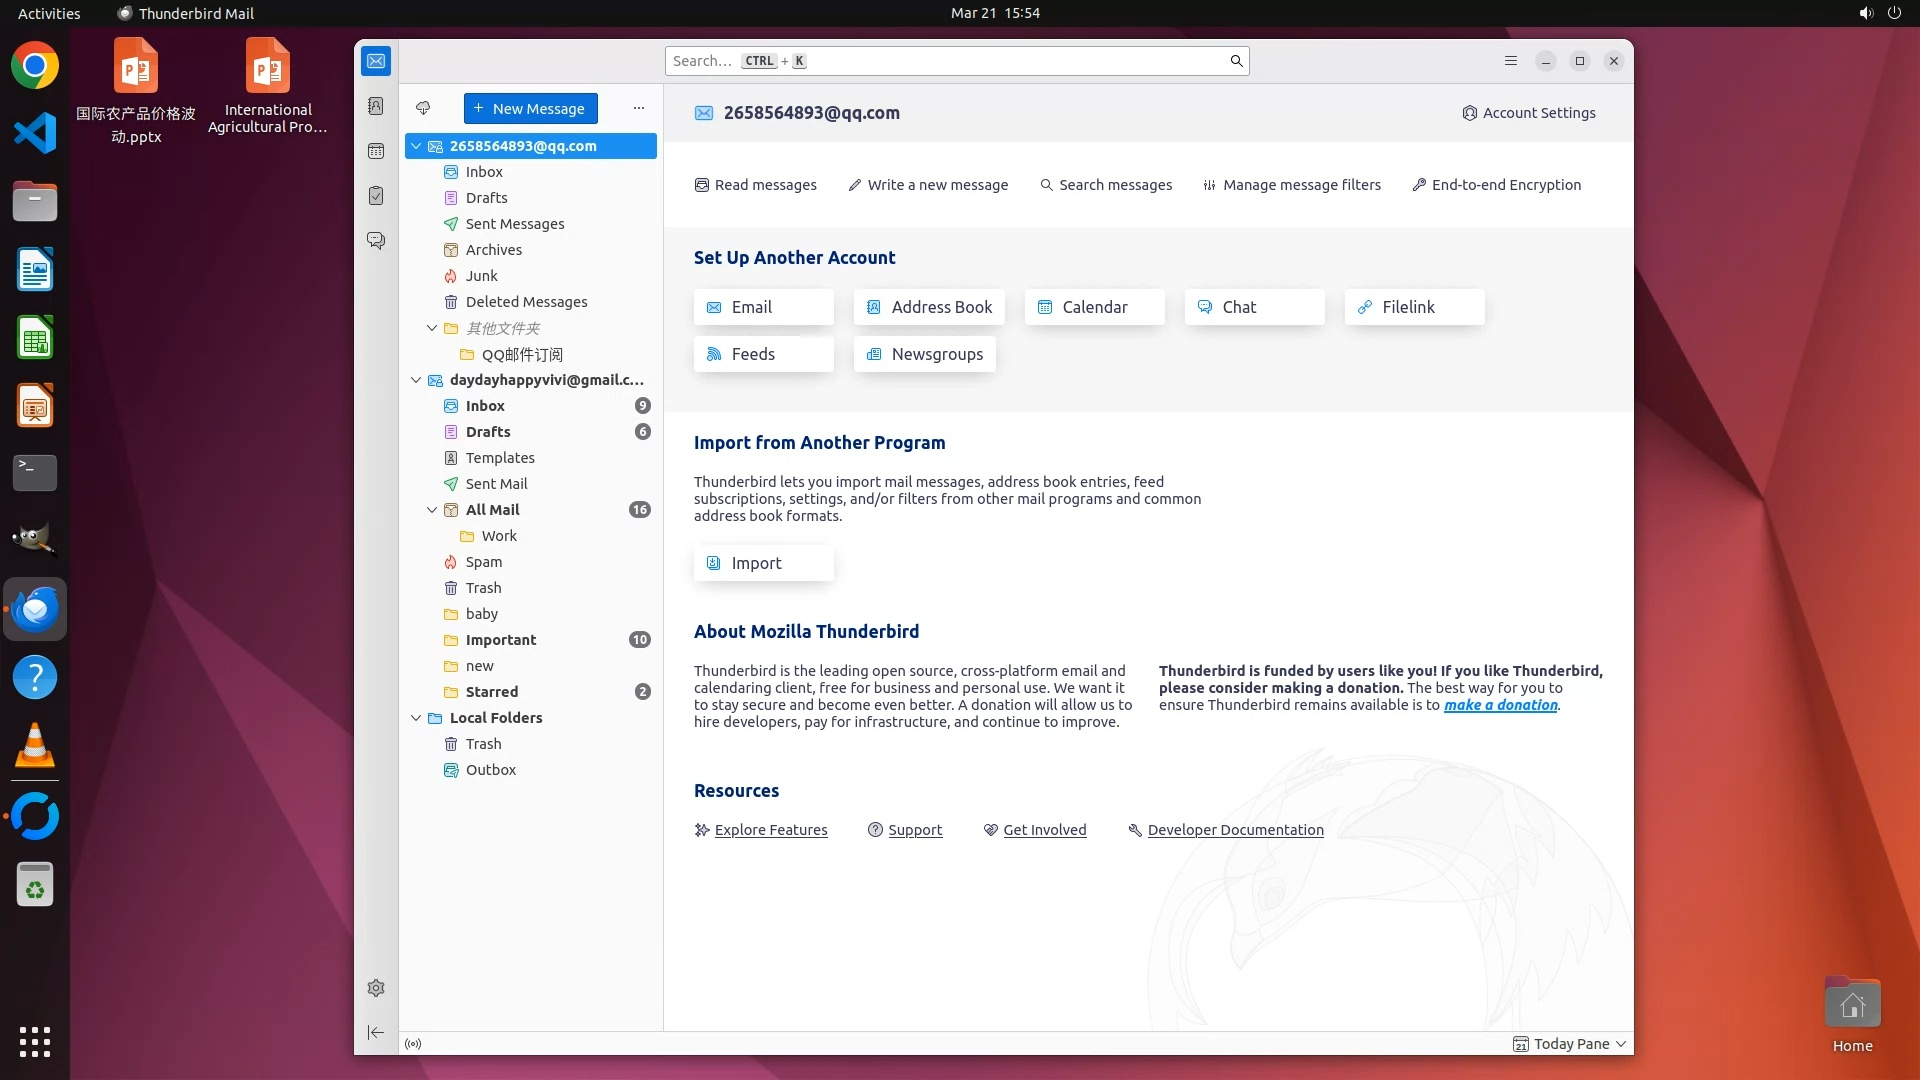This screenshot has height=1080, width=1920.
Task: Toggle the Today Pane
Action: [x=1570, y=1044]
